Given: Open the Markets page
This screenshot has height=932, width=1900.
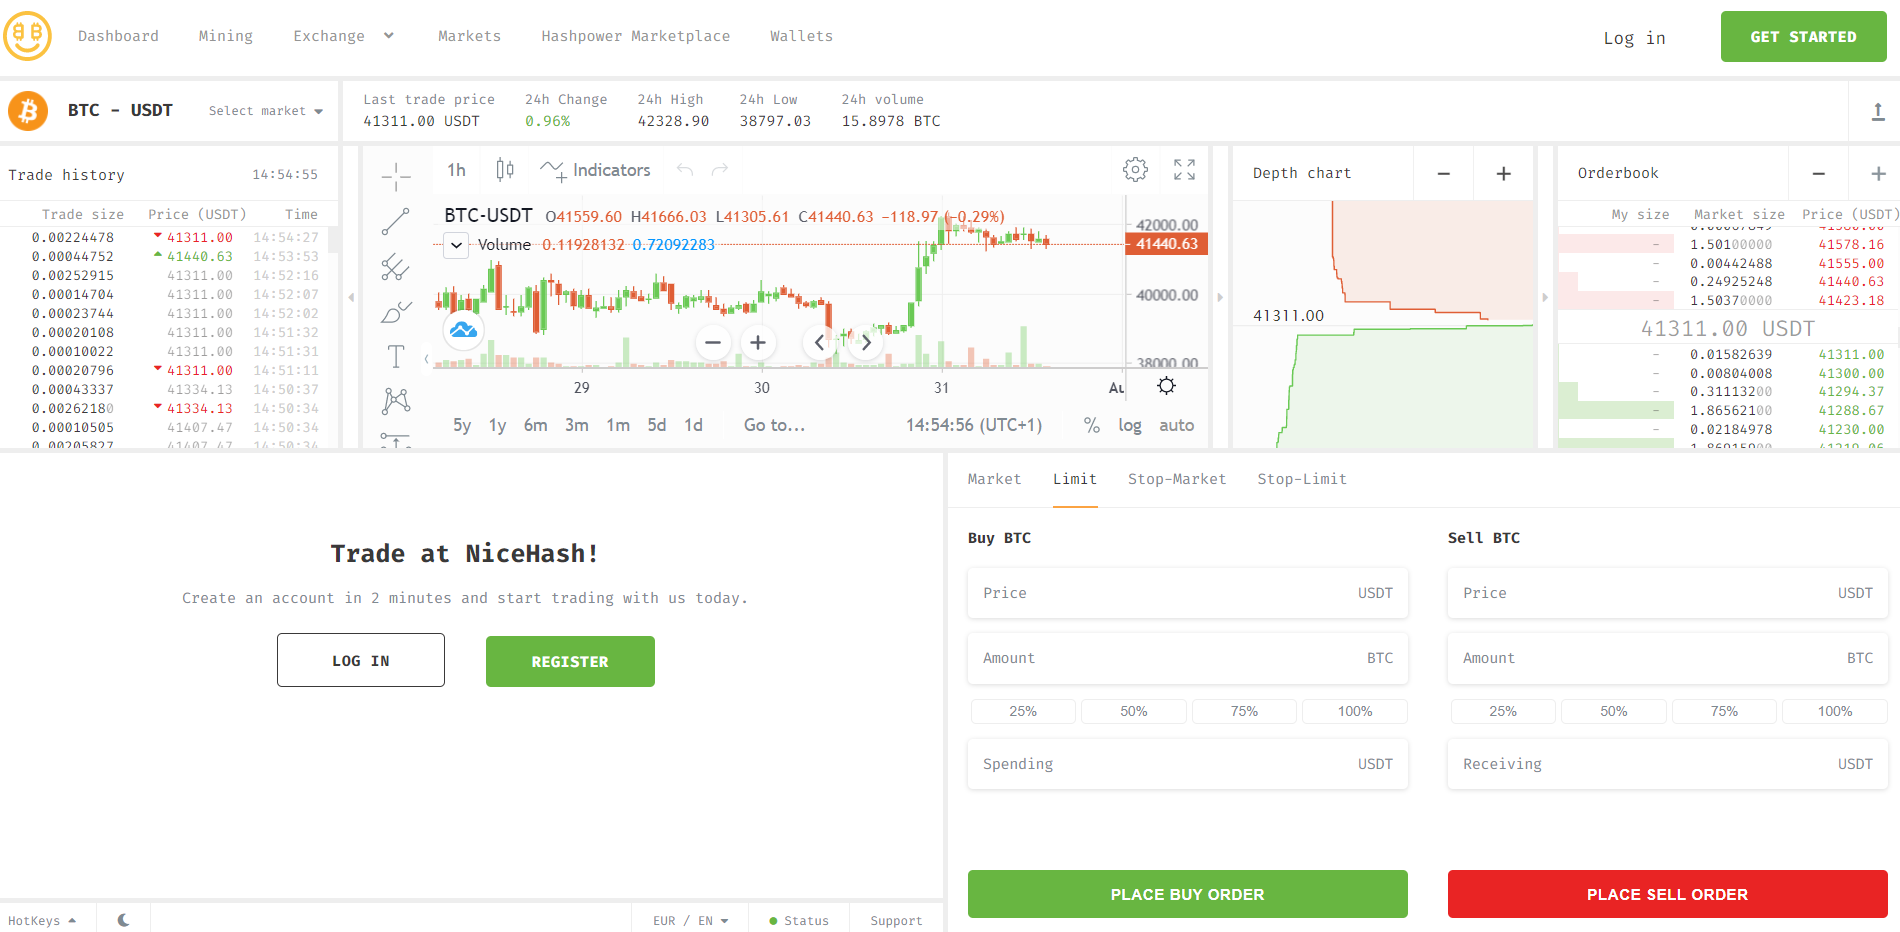Looking at the screenshot, I should (x=469, y=36).
